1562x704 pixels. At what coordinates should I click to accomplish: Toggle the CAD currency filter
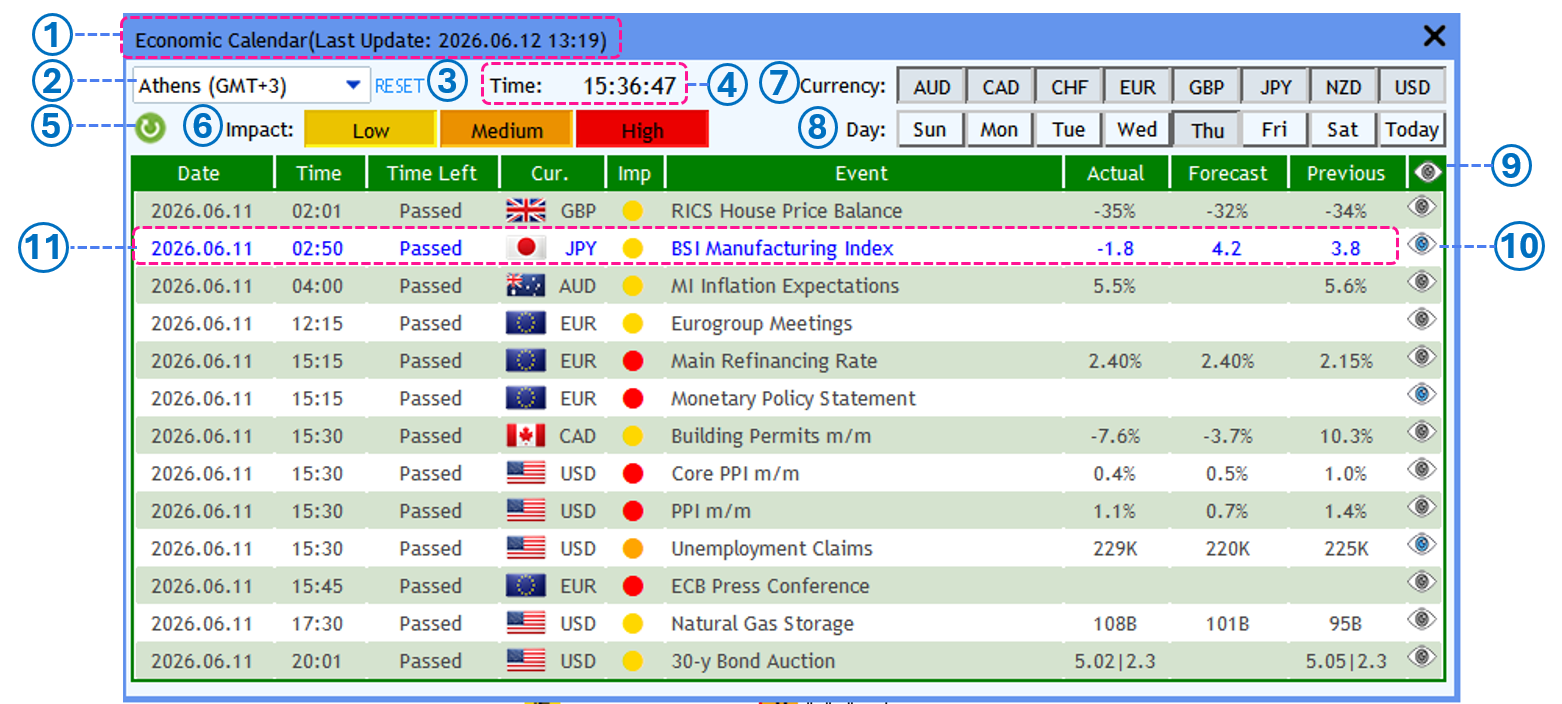point(1000,87)
